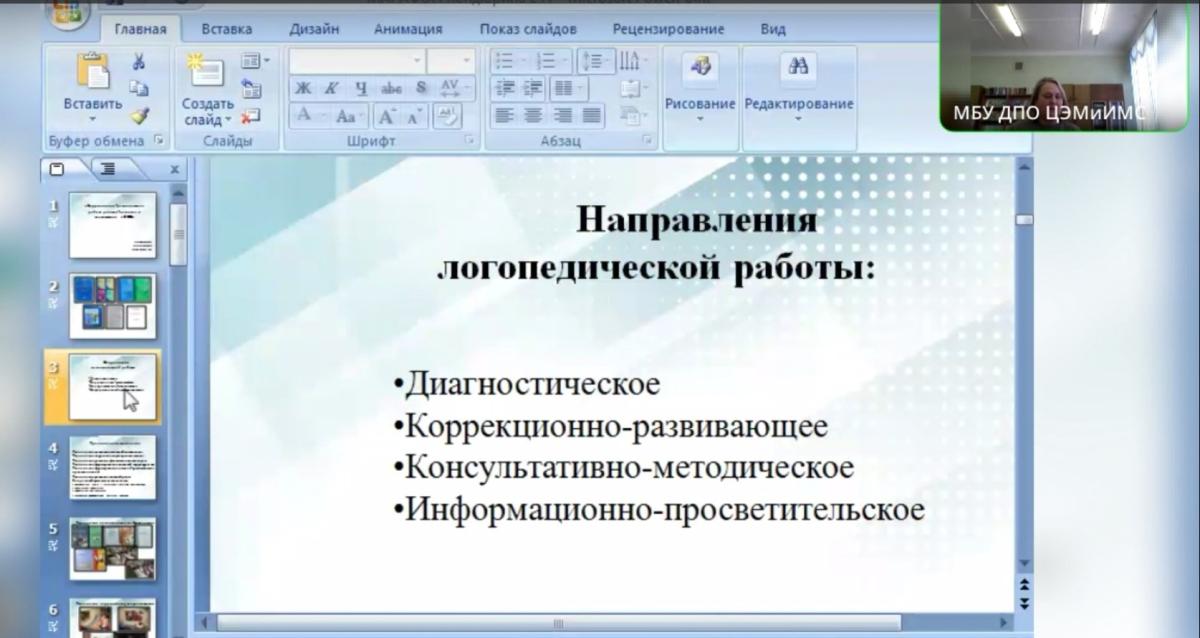Click the decrease list level indent icon
Image resolution: width=1200 pixels, height=638 pixels.
506,88
